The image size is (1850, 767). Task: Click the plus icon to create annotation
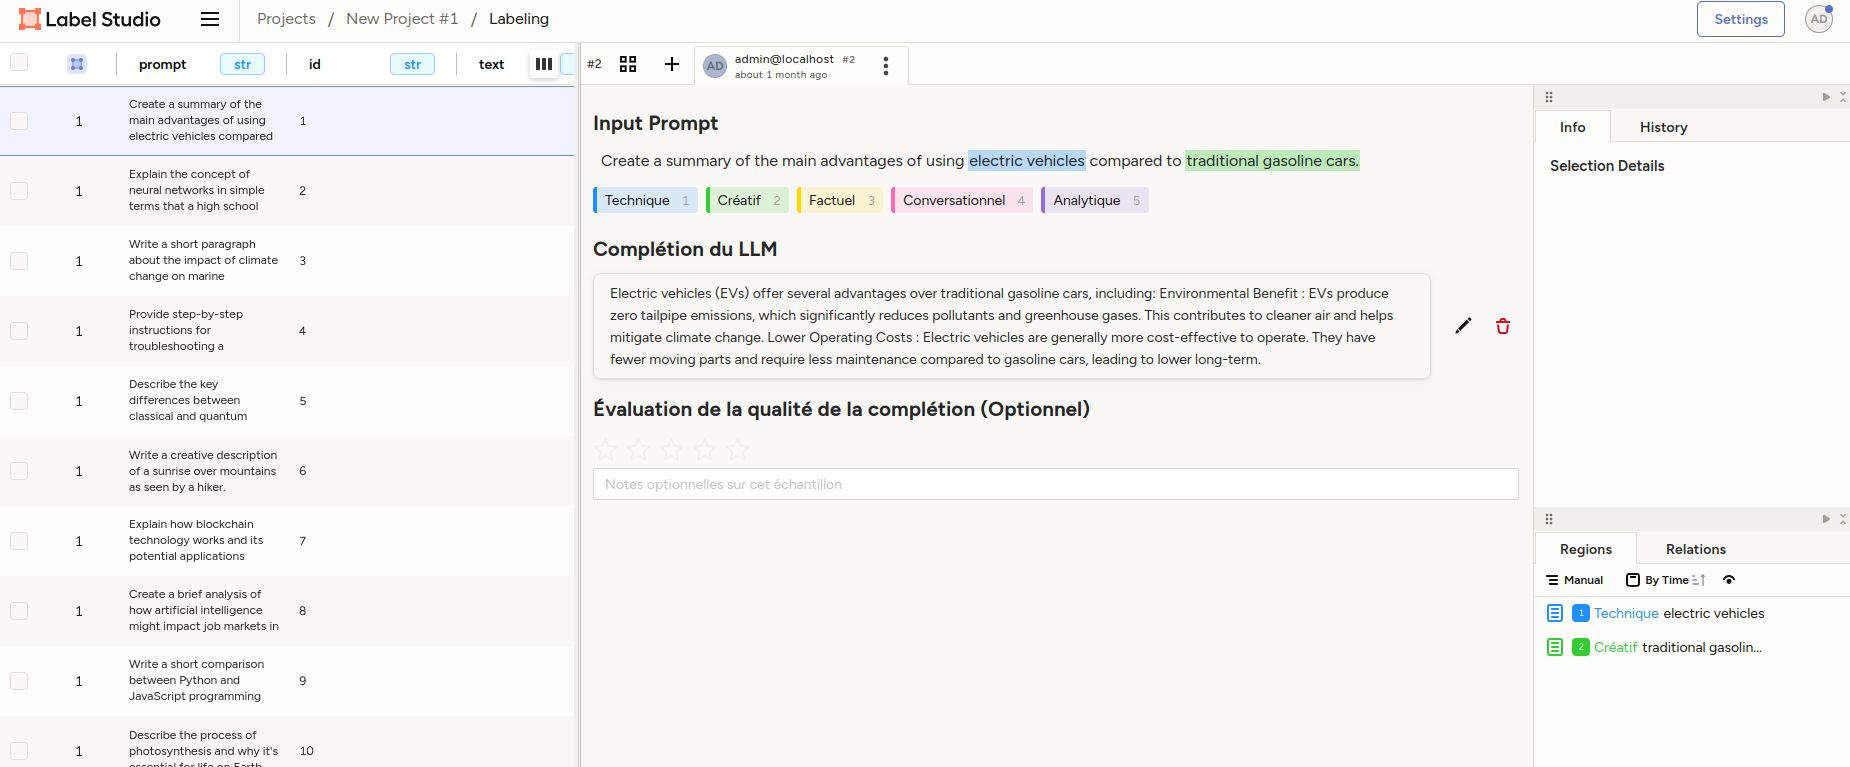(x=672, y=64)
